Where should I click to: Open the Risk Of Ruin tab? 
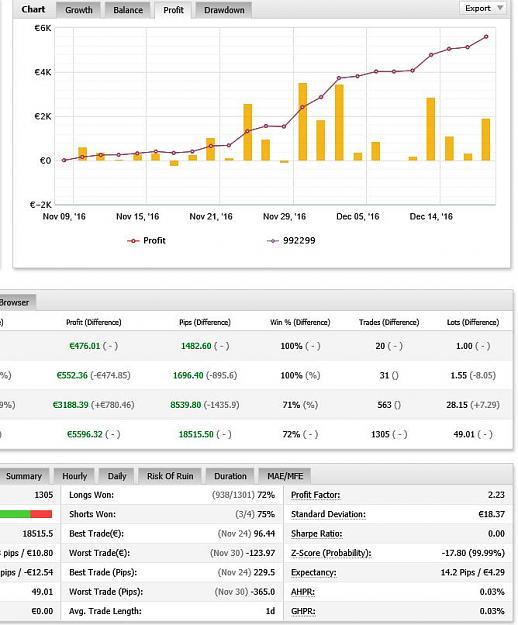[170, 476]
